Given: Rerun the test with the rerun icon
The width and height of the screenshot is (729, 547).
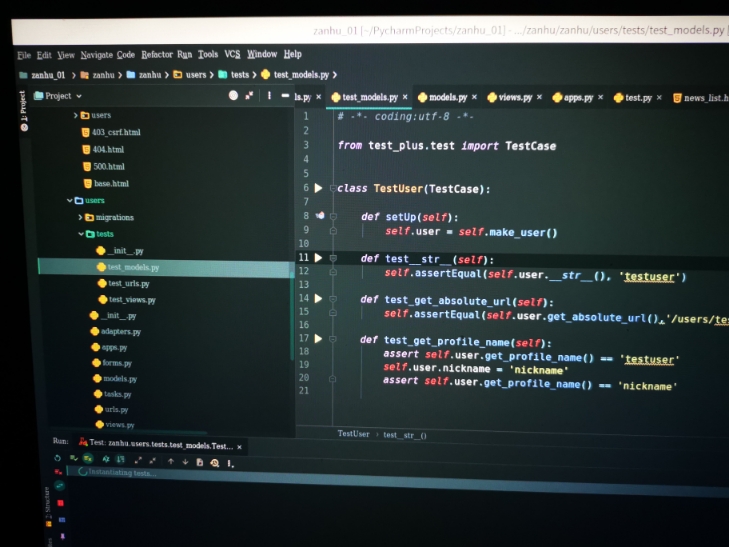Looking at the screenshot, I should (x=57, y=458).
